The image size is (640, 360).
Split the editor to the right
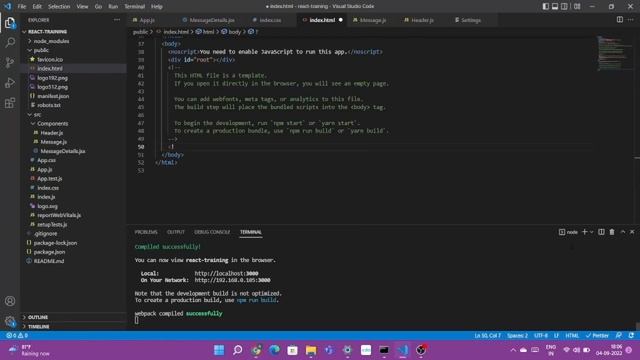pyautogui.click(x=620, y=20)
